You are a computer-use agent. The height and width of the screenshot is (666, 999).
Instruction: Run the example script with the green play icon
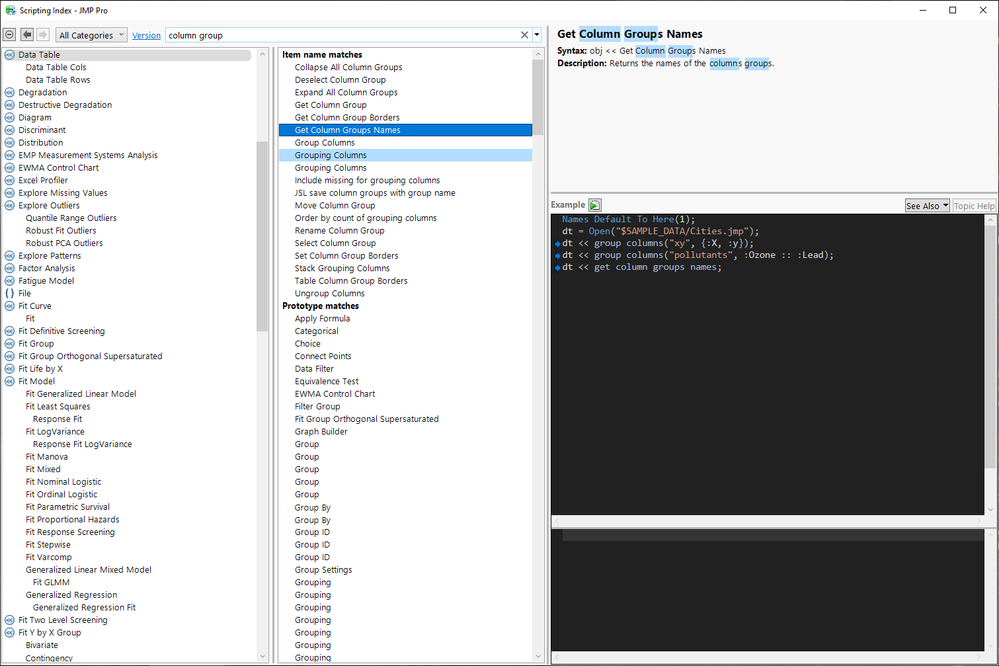(595, 205)
